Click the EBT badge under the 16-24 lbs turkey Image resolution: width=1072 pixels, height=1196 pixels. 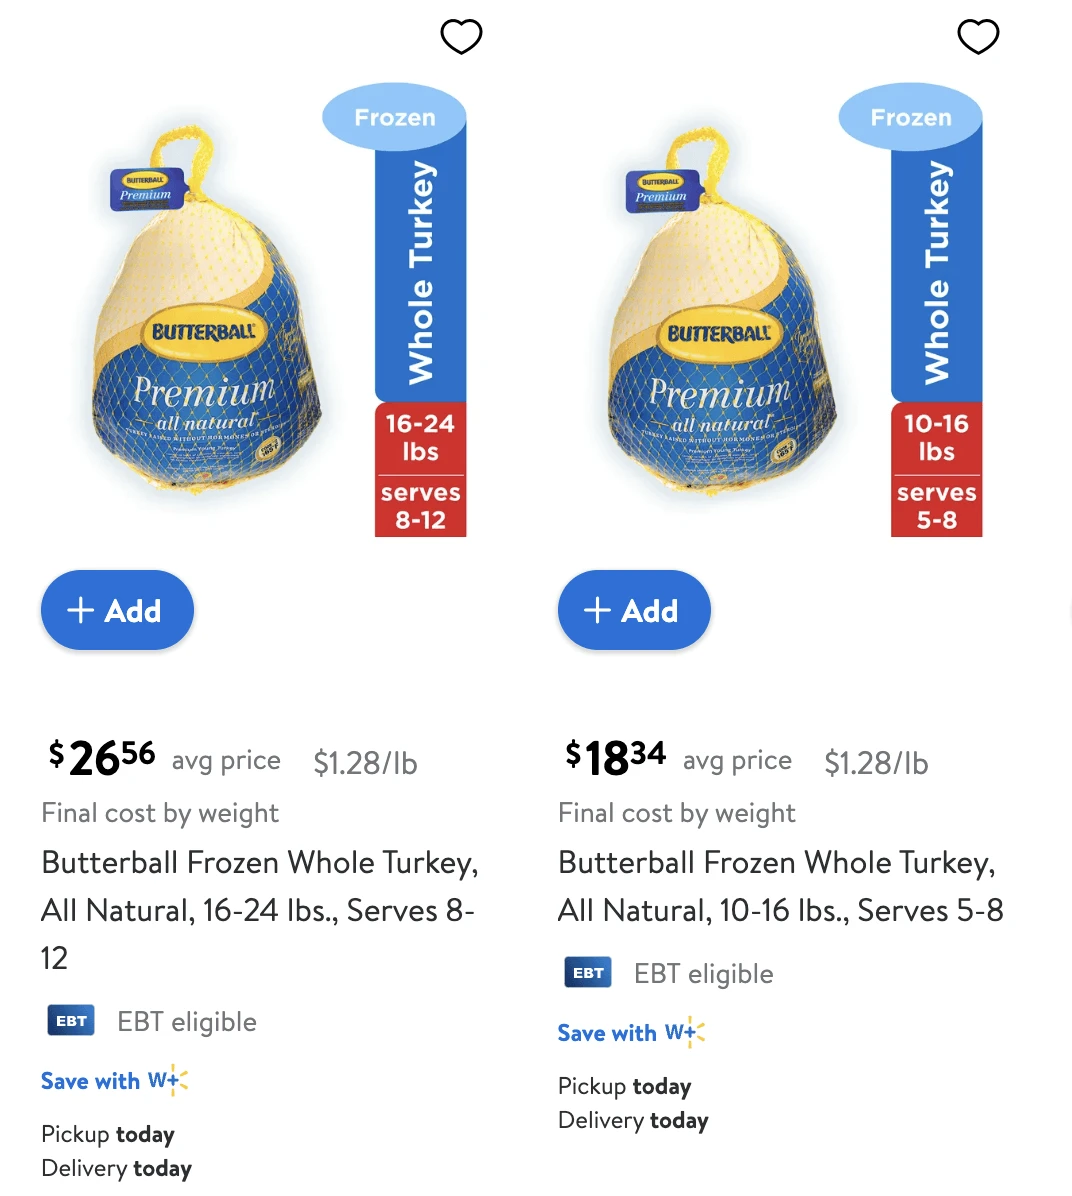pyautogui.click(x=70, y=1020)
